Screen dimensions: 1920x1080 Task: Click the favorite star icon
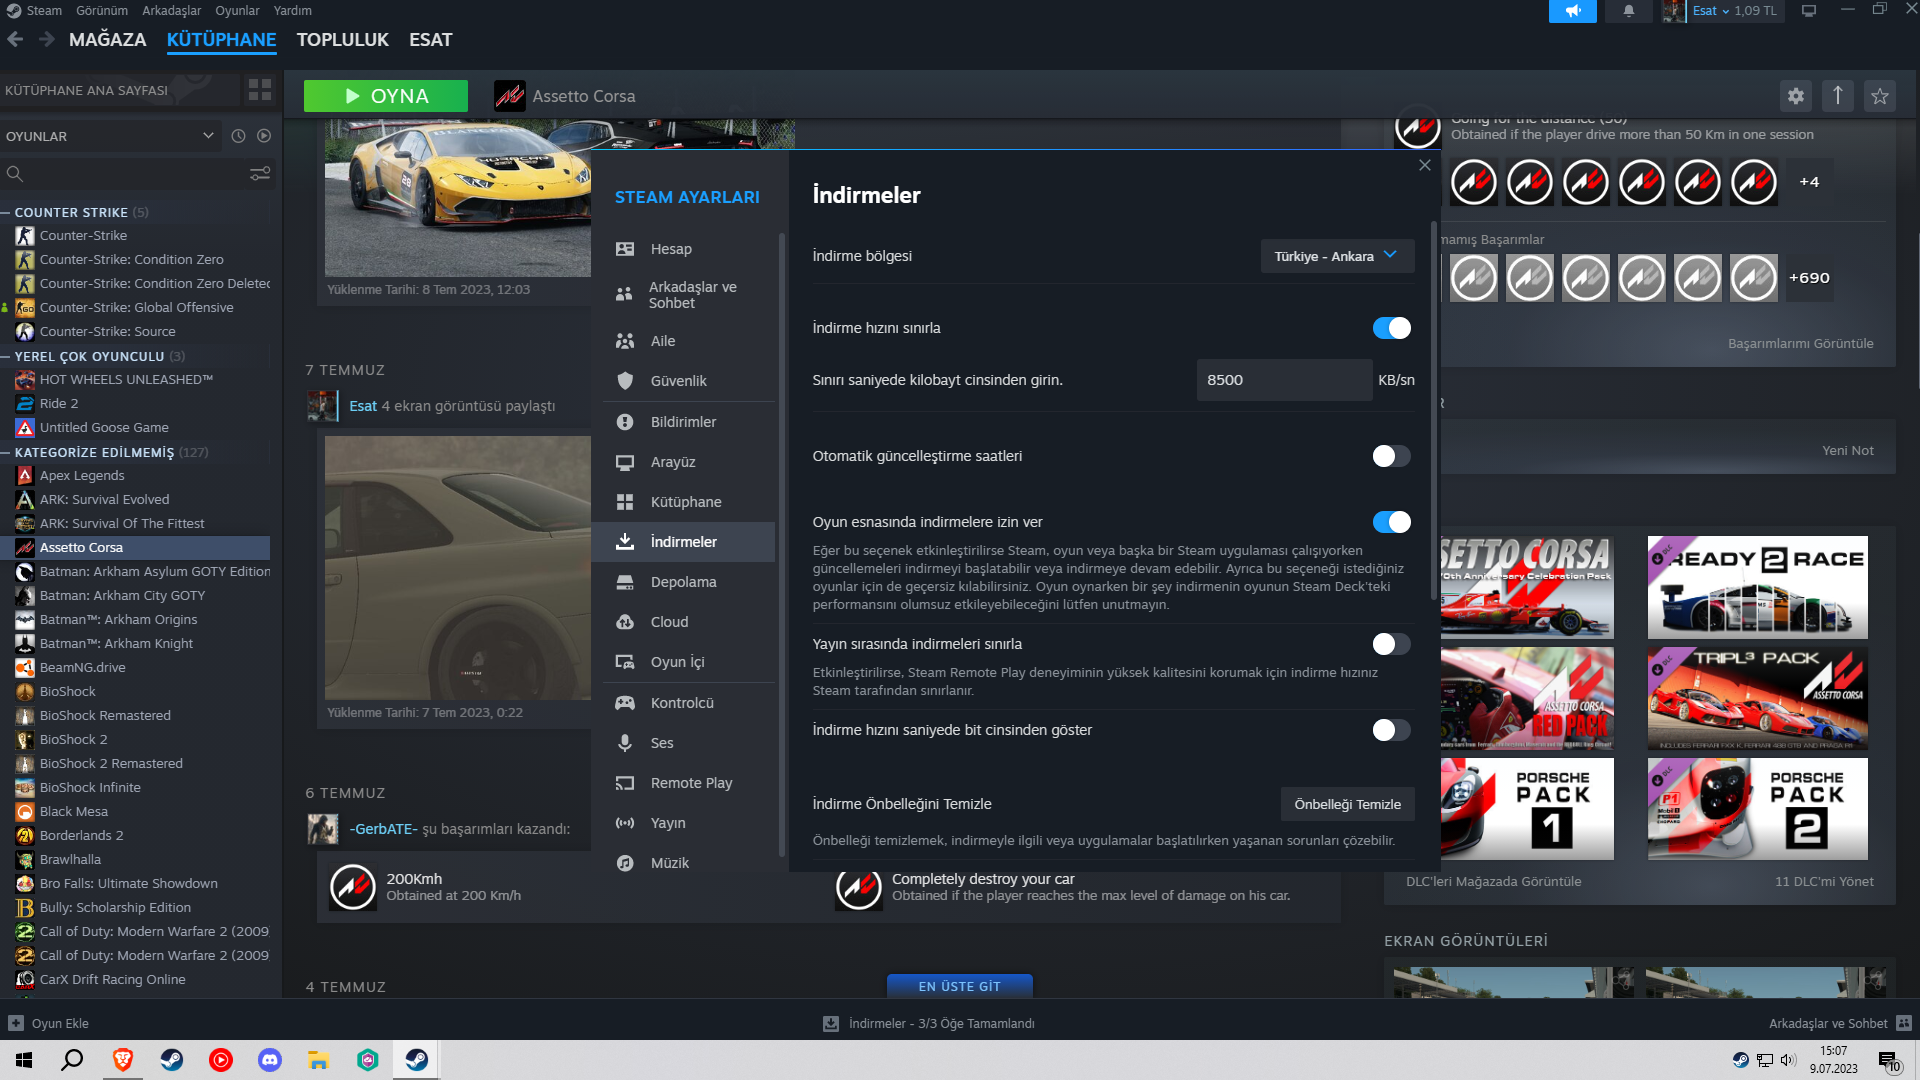click(1880, 96)
